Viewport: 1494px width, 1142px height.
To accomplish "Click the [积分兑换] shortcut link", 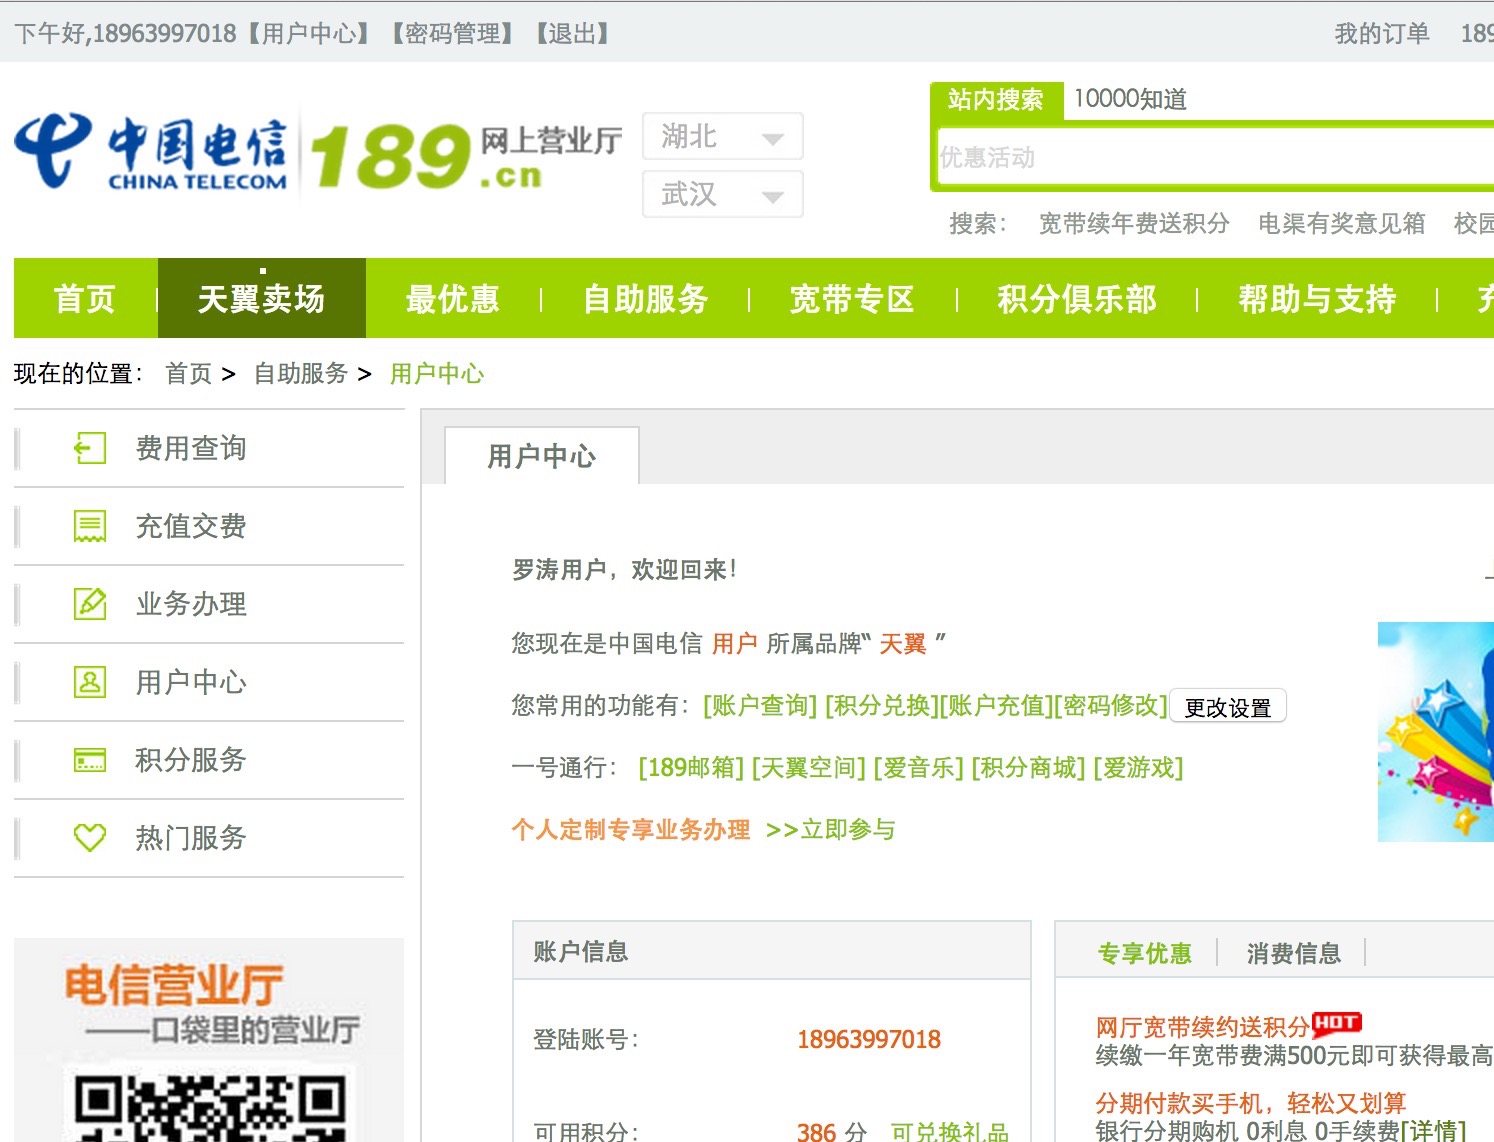I will tap(882, 706).
